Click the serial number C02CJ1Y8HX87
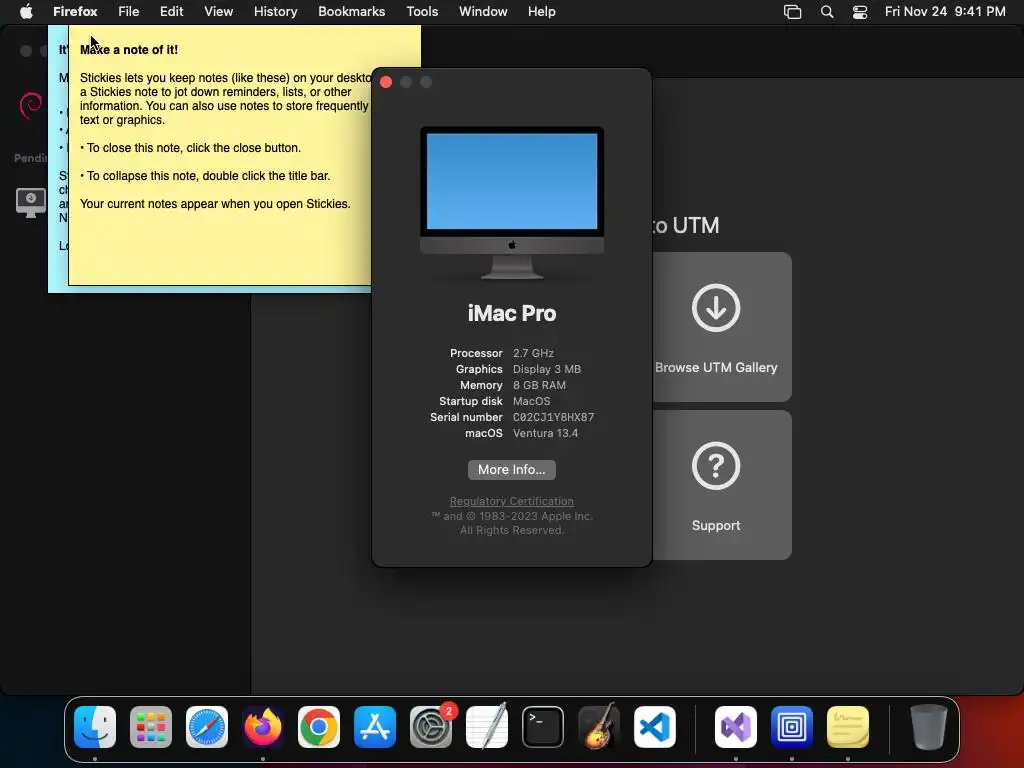The height and width of the screenshot is (768, 1024). 553,417
